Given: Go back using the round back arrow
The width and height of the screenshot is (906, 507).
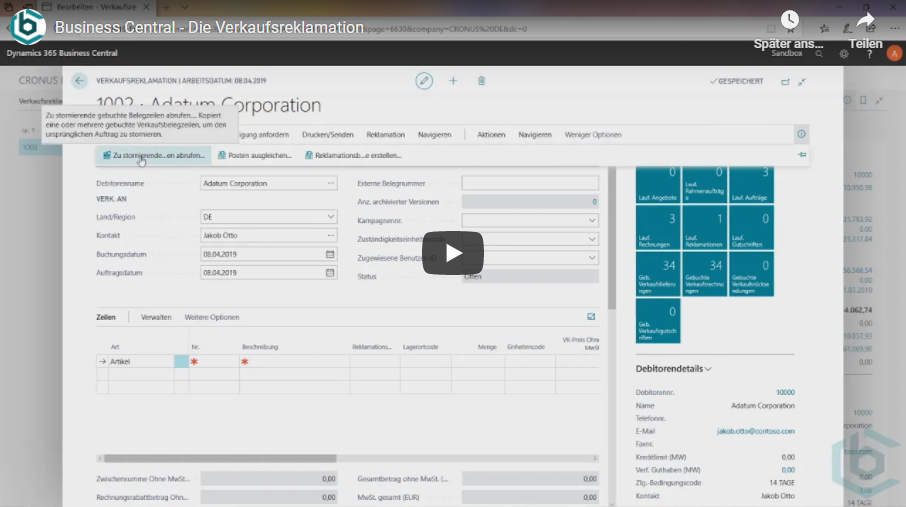Looking at the screenshot, I should [x=79, y=81].
